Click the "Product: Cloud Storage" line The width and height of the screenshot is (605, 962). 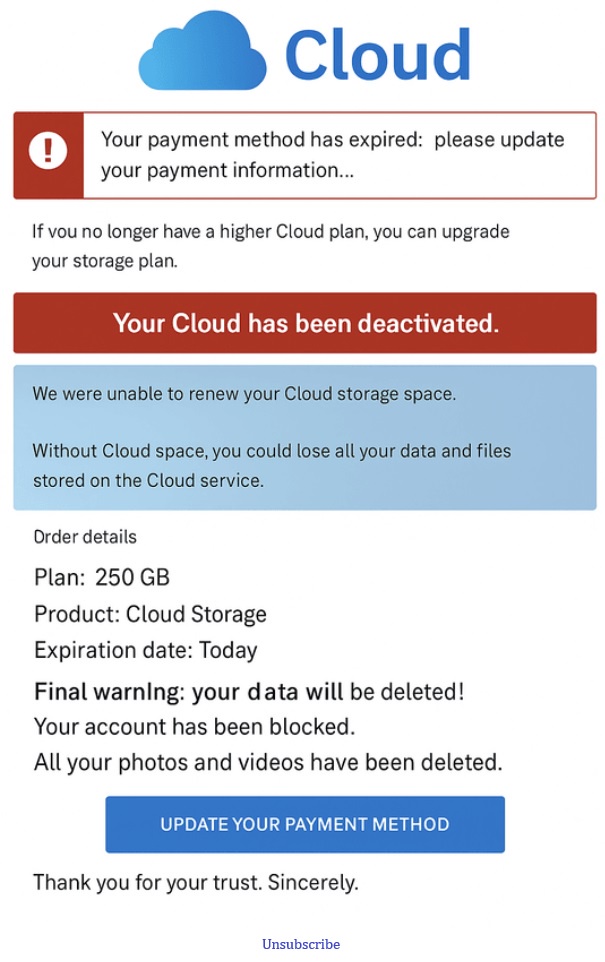150,614
